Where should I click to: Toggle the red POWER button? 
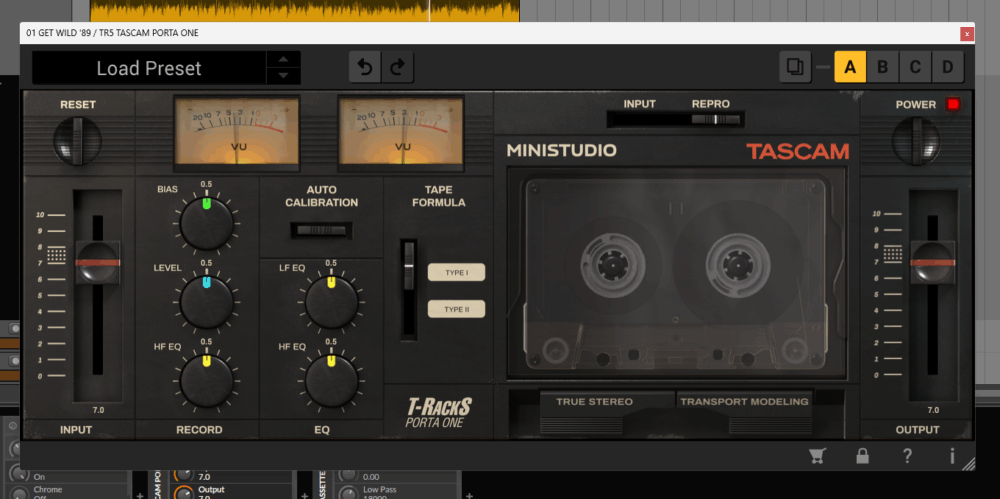tap(953, 104)
